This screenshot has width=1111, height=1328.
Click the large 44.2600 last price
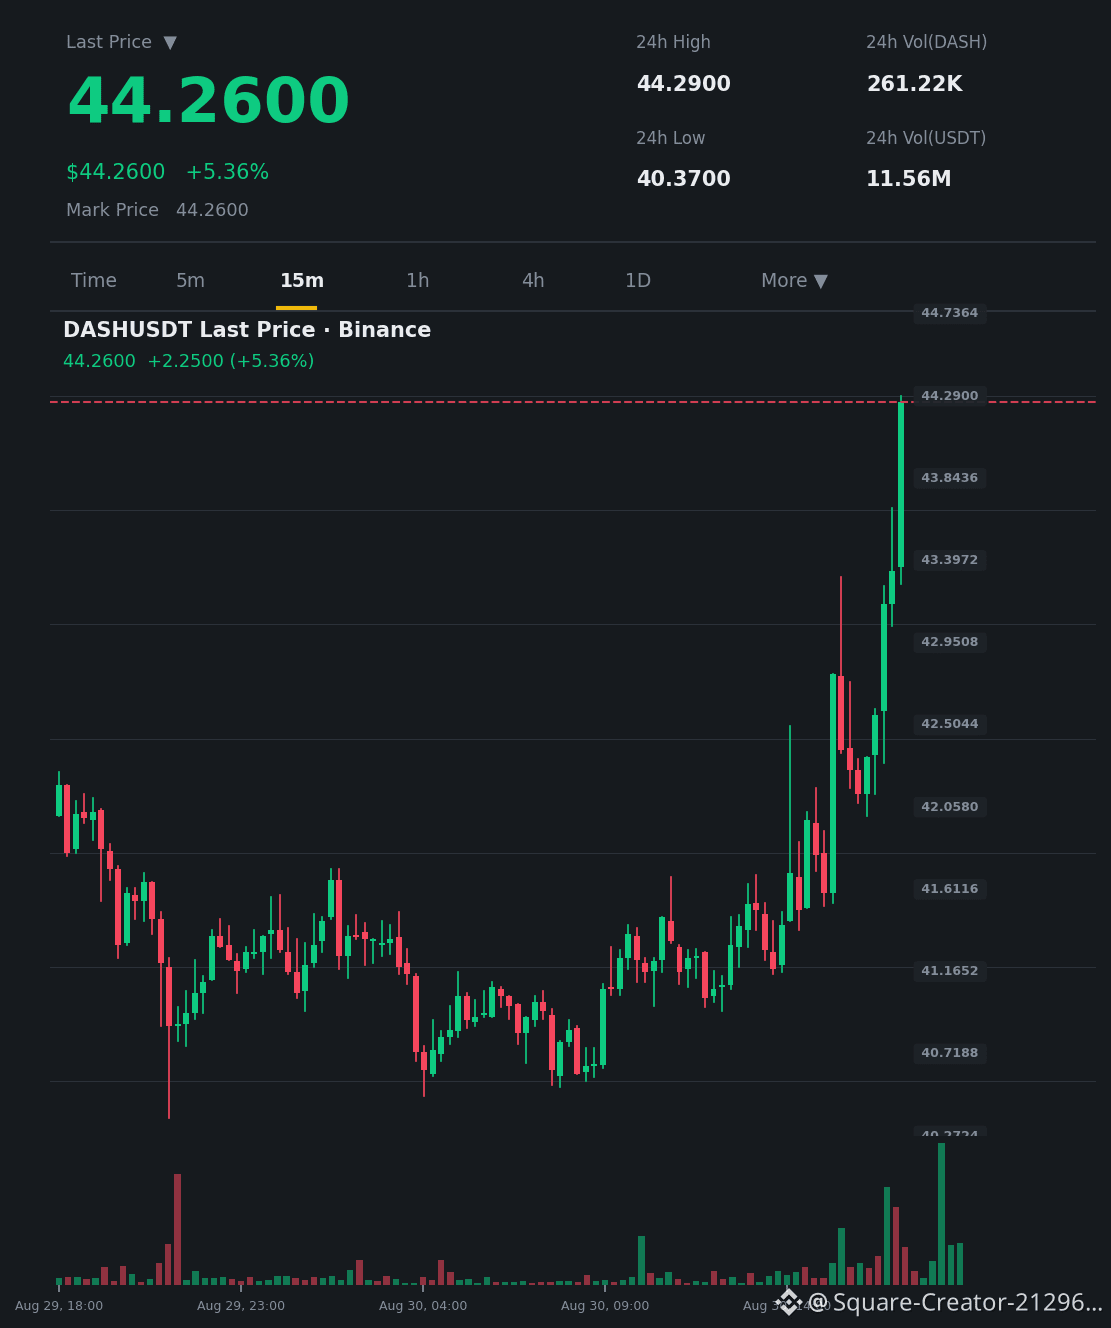coord(208,102)
